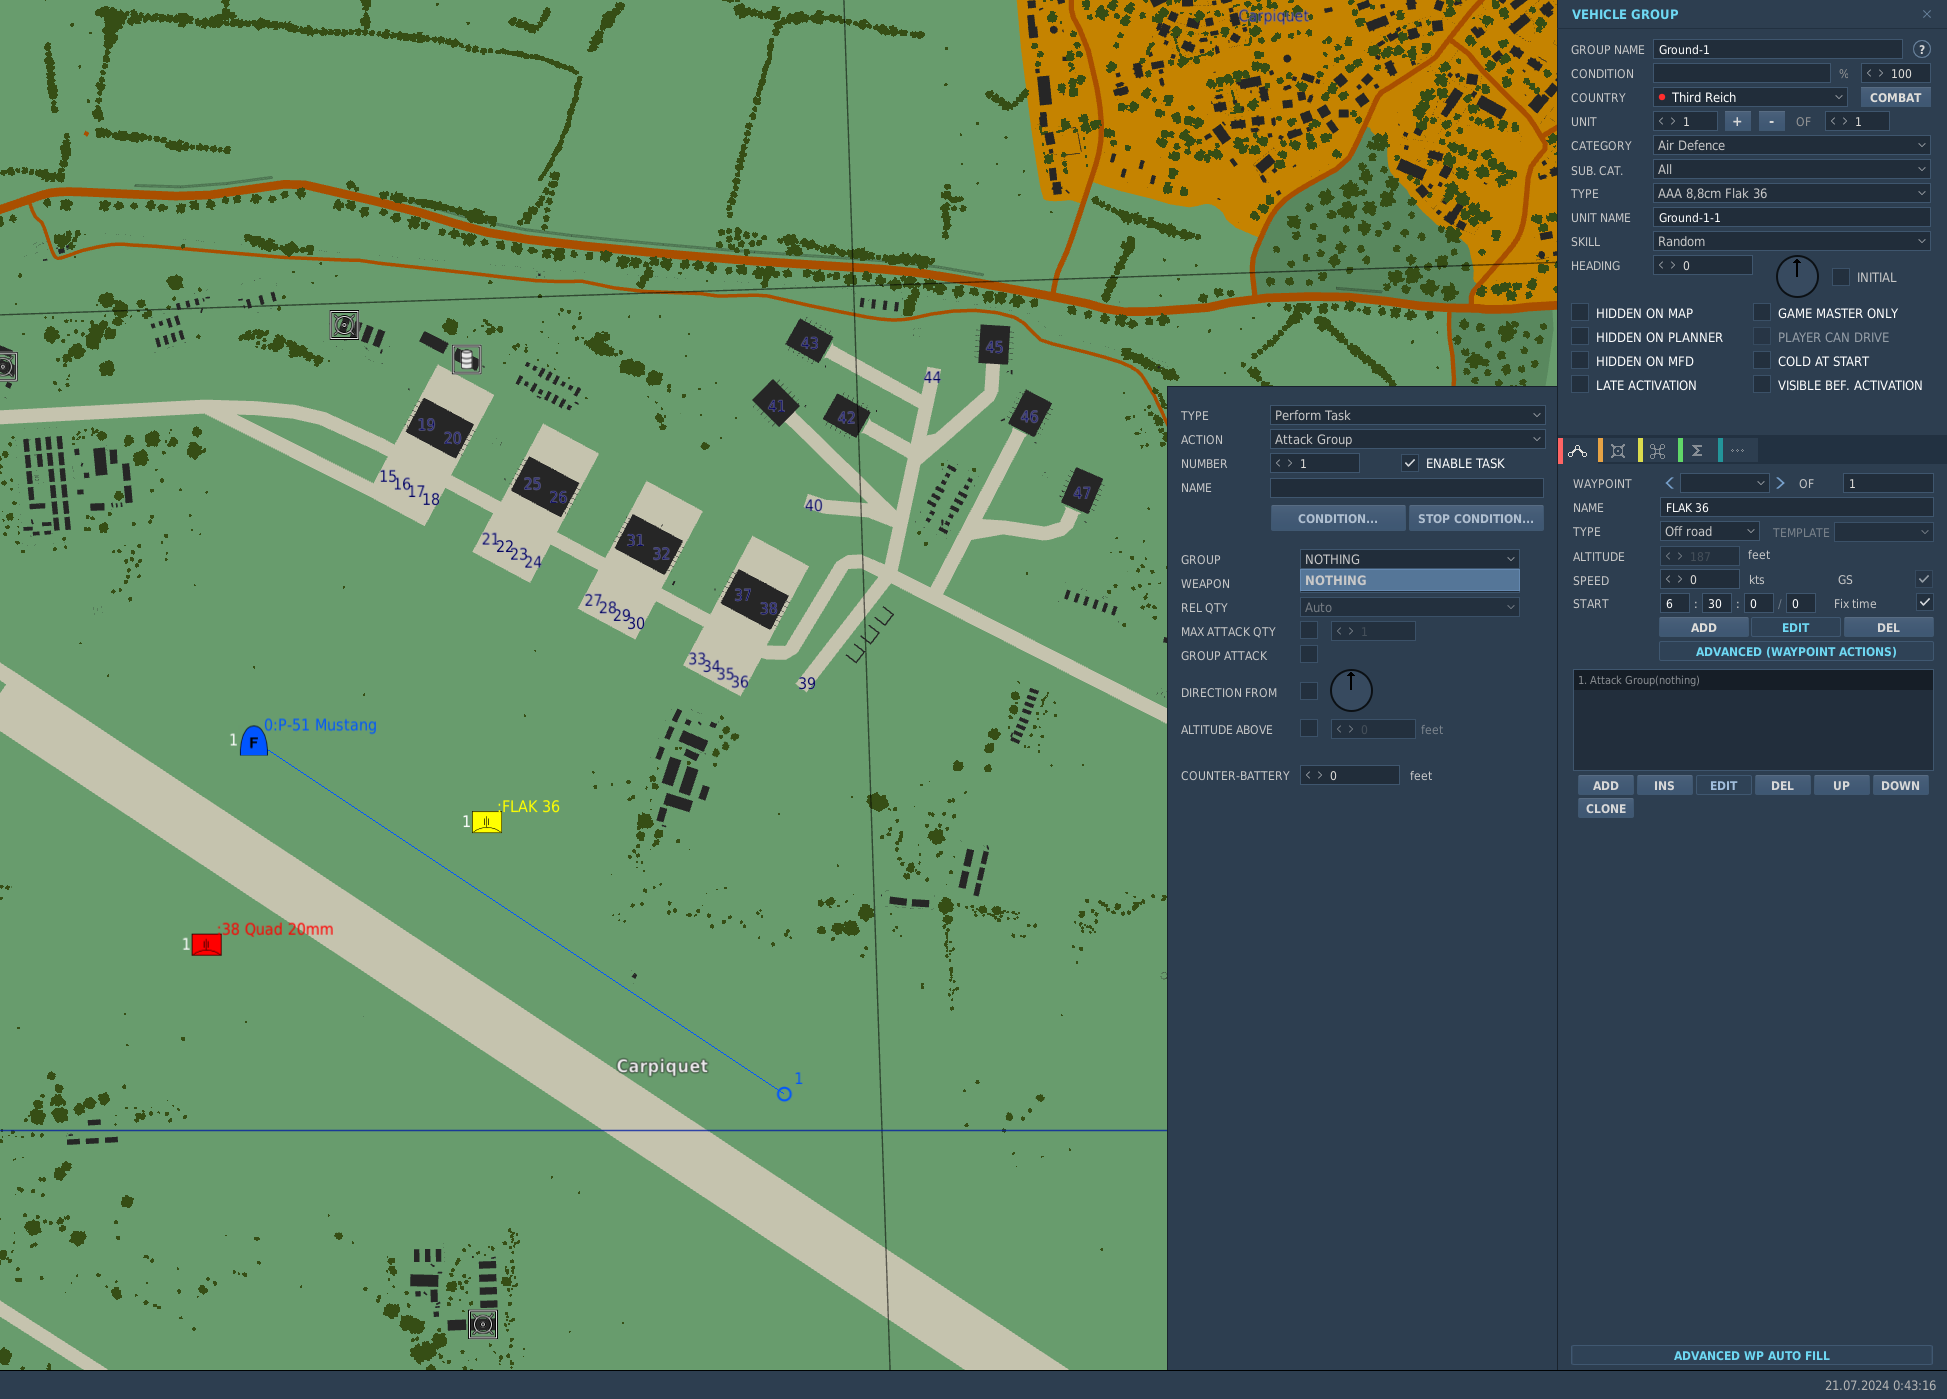Screen dimensions: 1947x1399
Task: Select the red Quad 20mm unit icon
Action: pos(207,944)
